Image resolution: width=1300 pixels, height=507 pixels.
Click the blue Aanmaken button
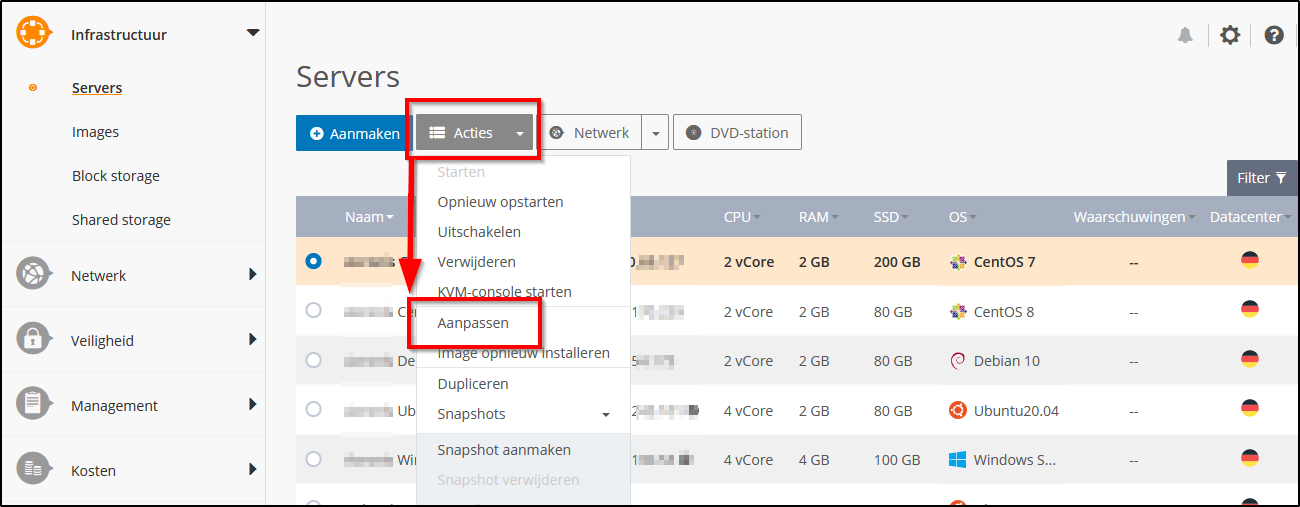(354, 133)
